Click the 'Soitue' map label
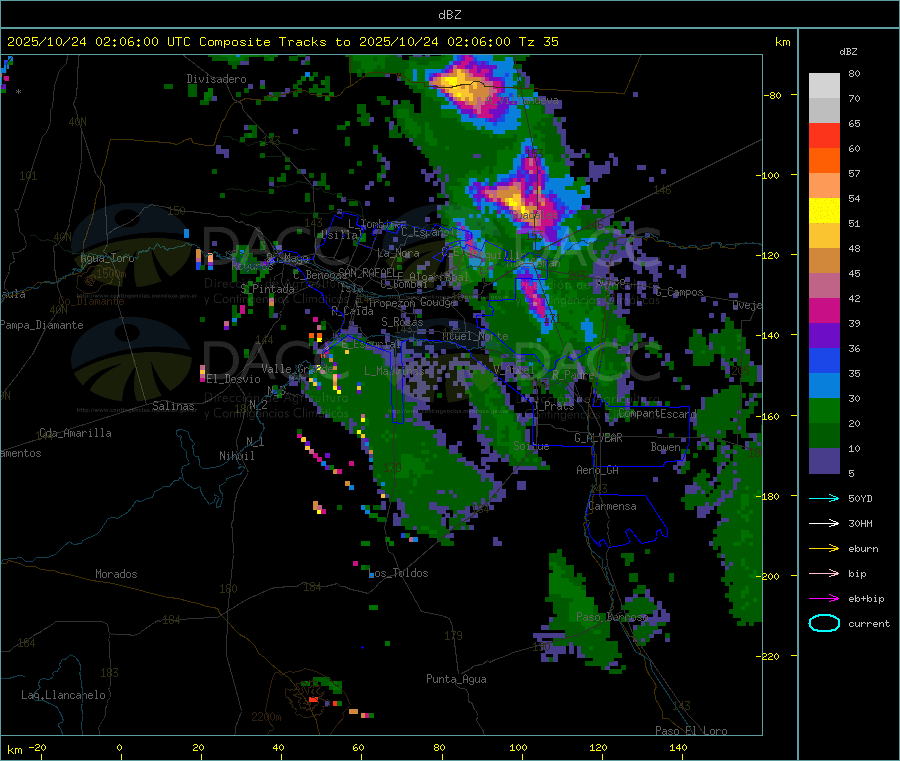Image resolution: width=900 pixels, height=761 pixels. point(531,446)
